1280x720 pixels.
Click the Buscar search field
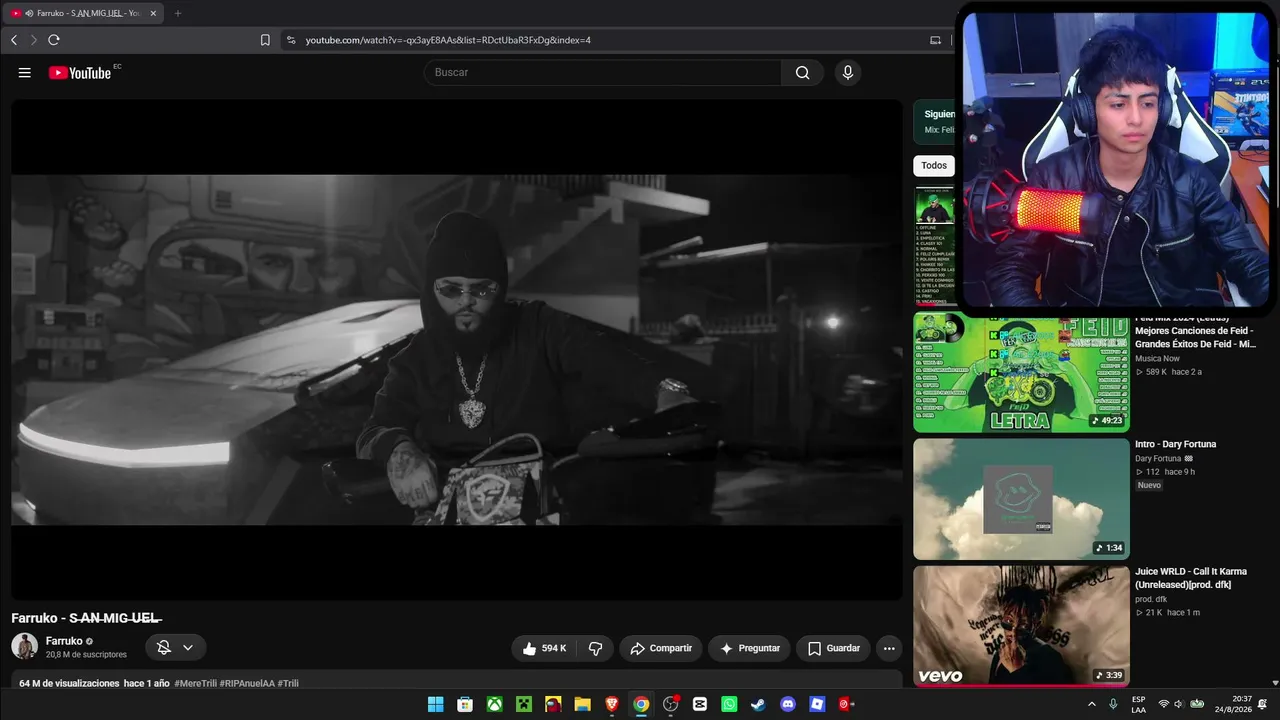pyautogui.click(x=603, y=72)
